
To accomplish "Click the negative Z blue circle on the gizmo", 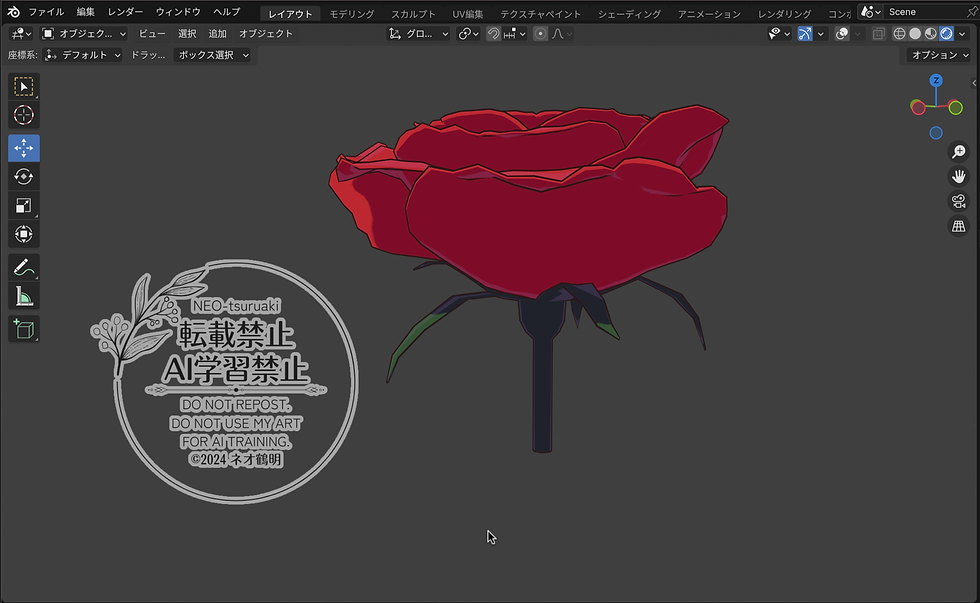I will 936,133.
